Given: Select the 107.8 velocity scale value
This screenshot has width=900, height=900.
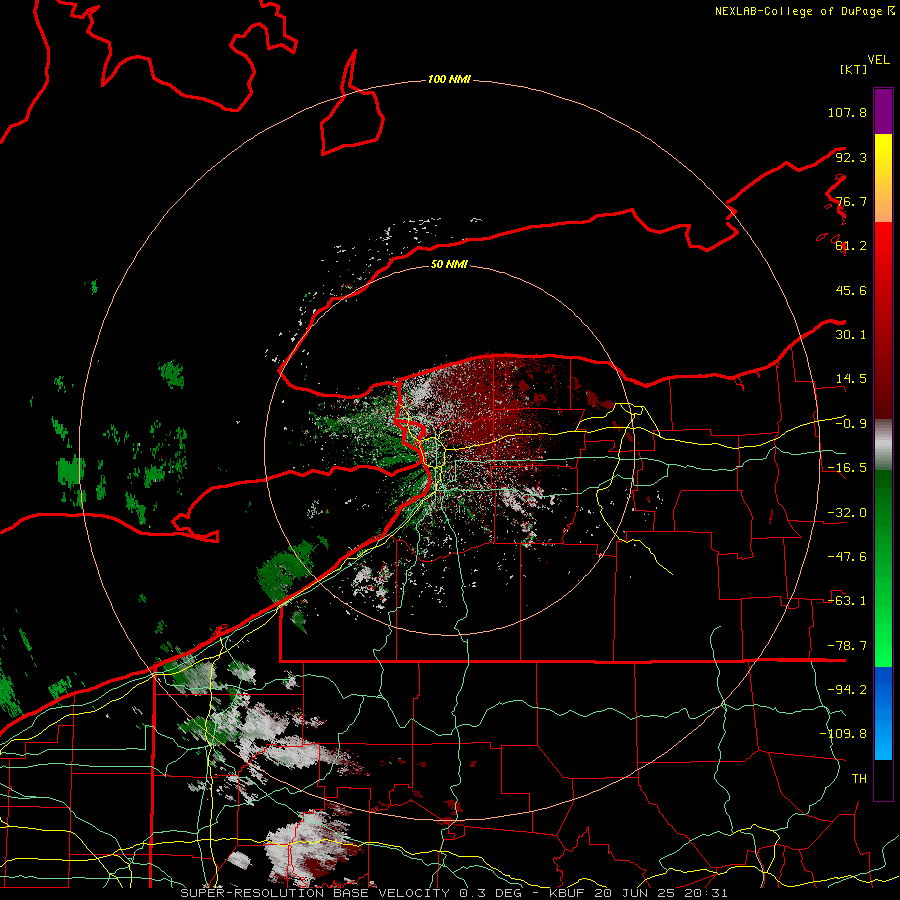Looking at the screenshot, I should click(847, 112).
